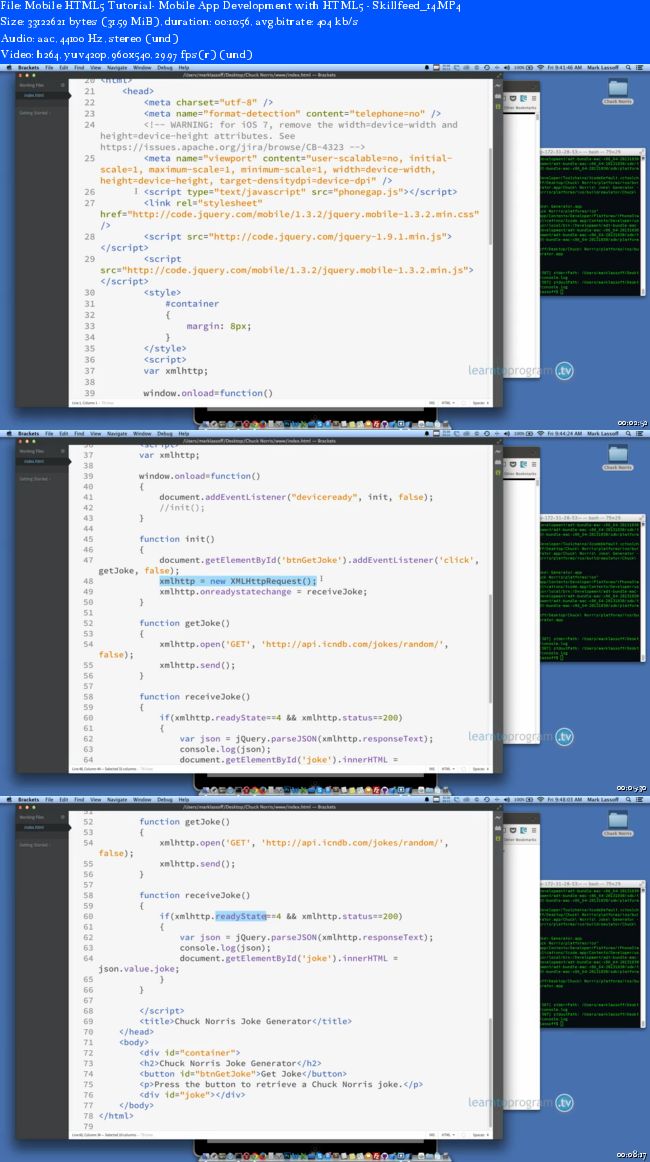The image size is (650, 1162).
Task: Click the '//init();' comment line
Action: tap(181, 507)
